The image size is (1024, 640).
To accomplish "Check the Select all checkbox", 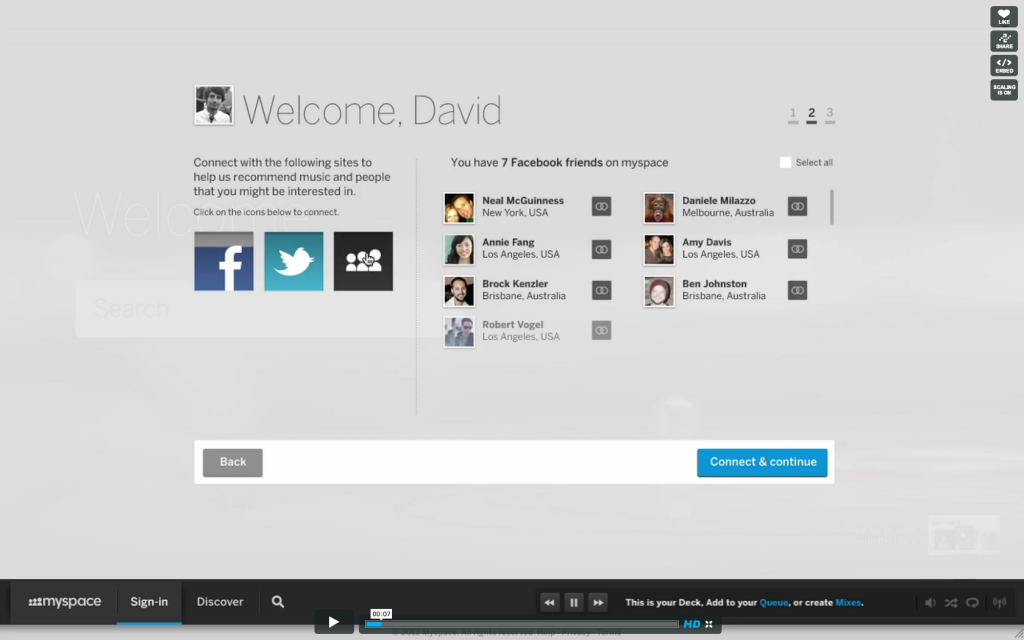I will tap(786, 163).
